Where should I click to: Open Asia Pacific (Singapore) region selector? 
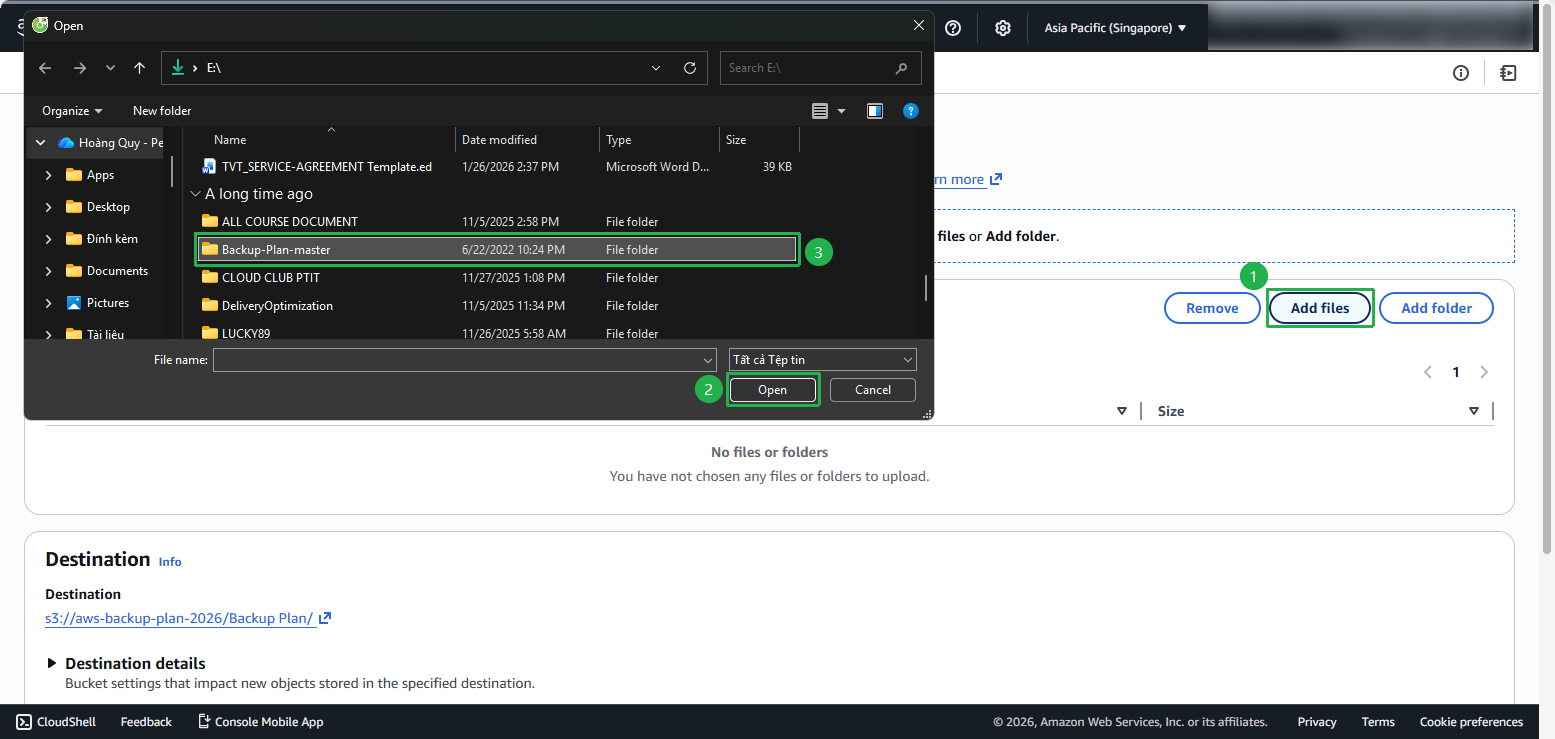tap(1115, 28)
